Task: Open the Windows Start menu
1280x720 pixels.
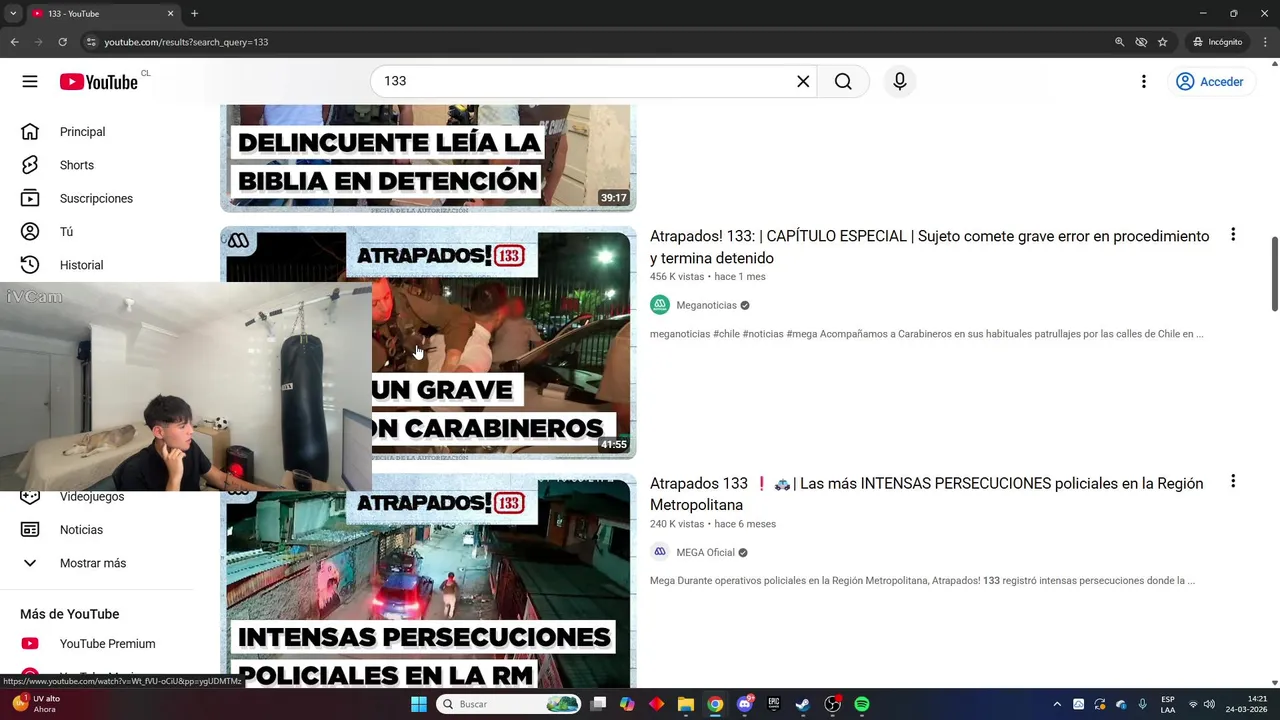Action: [419, 704]
